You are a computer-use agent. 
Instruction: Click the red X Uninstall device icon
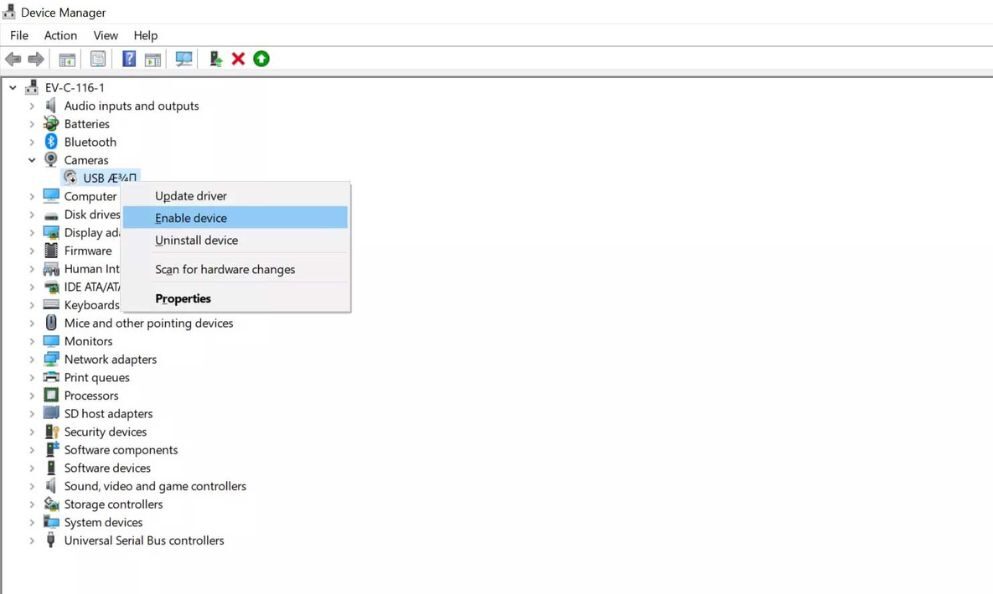pyautogui.click(x=238, y=59)
